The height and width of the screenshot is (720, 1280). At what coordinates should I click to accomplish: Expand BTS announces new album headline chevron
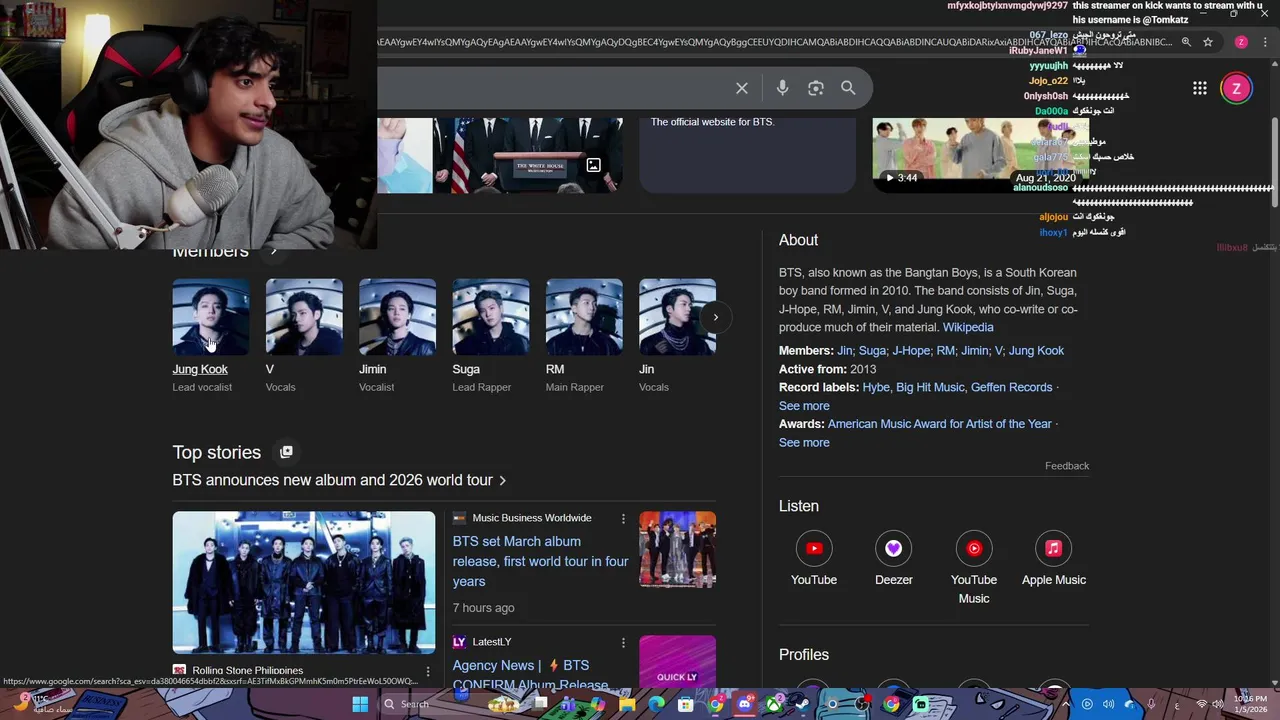(502, 481)
